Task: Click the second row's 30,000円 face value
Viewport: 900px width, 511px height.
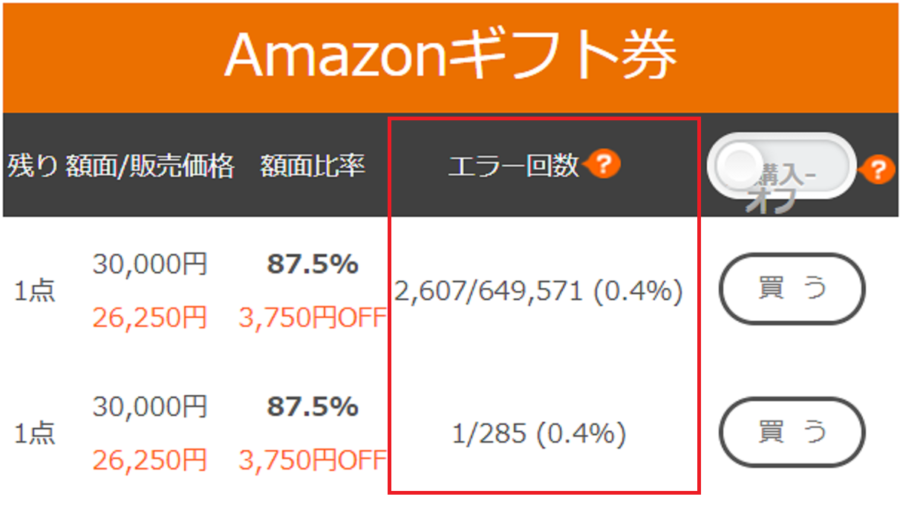Action: point(150,407)
